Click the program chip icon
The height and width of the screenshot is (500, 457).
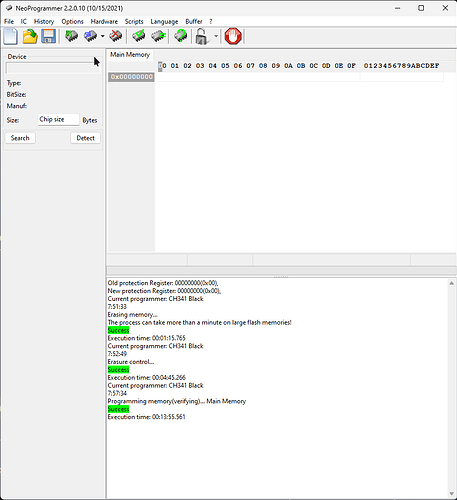pyautogui.click(x=90, y=36)
